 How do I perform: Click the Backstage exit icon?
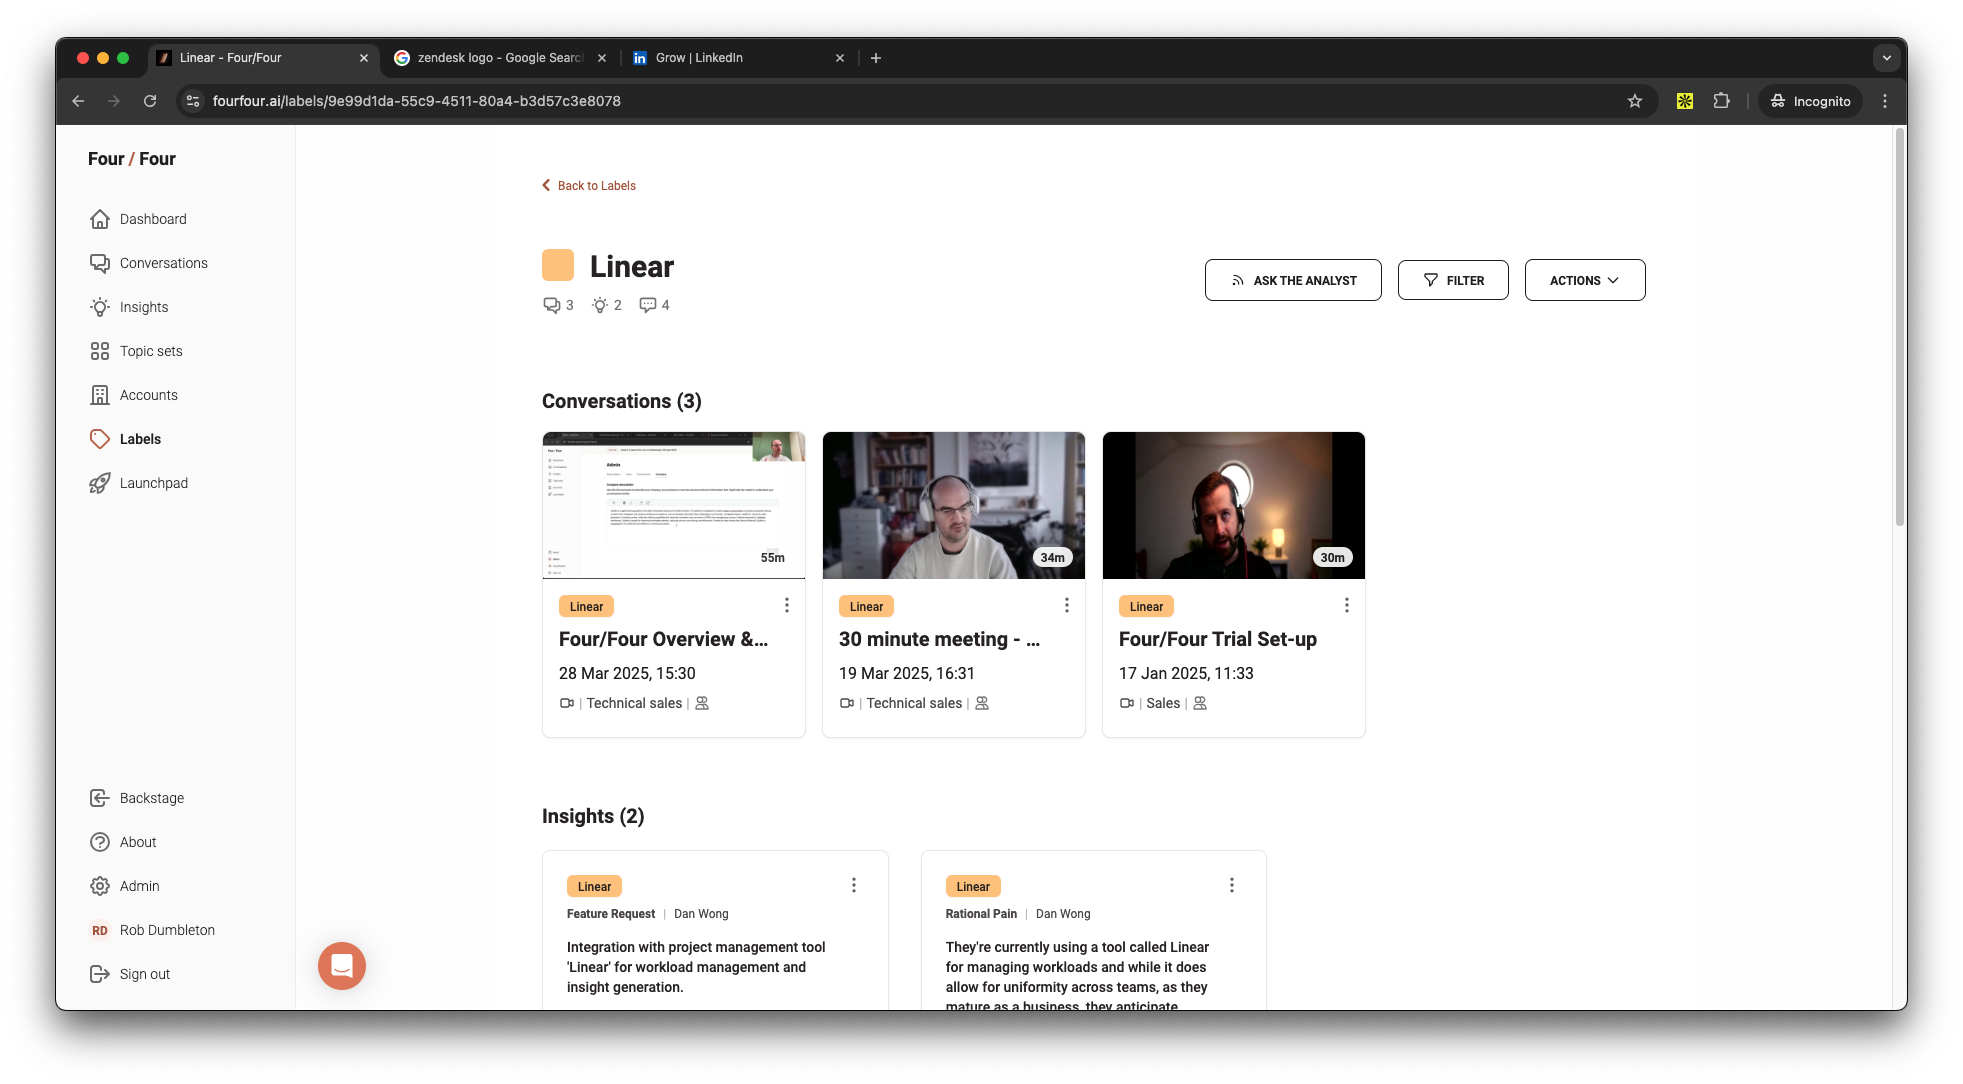[100, 798]
